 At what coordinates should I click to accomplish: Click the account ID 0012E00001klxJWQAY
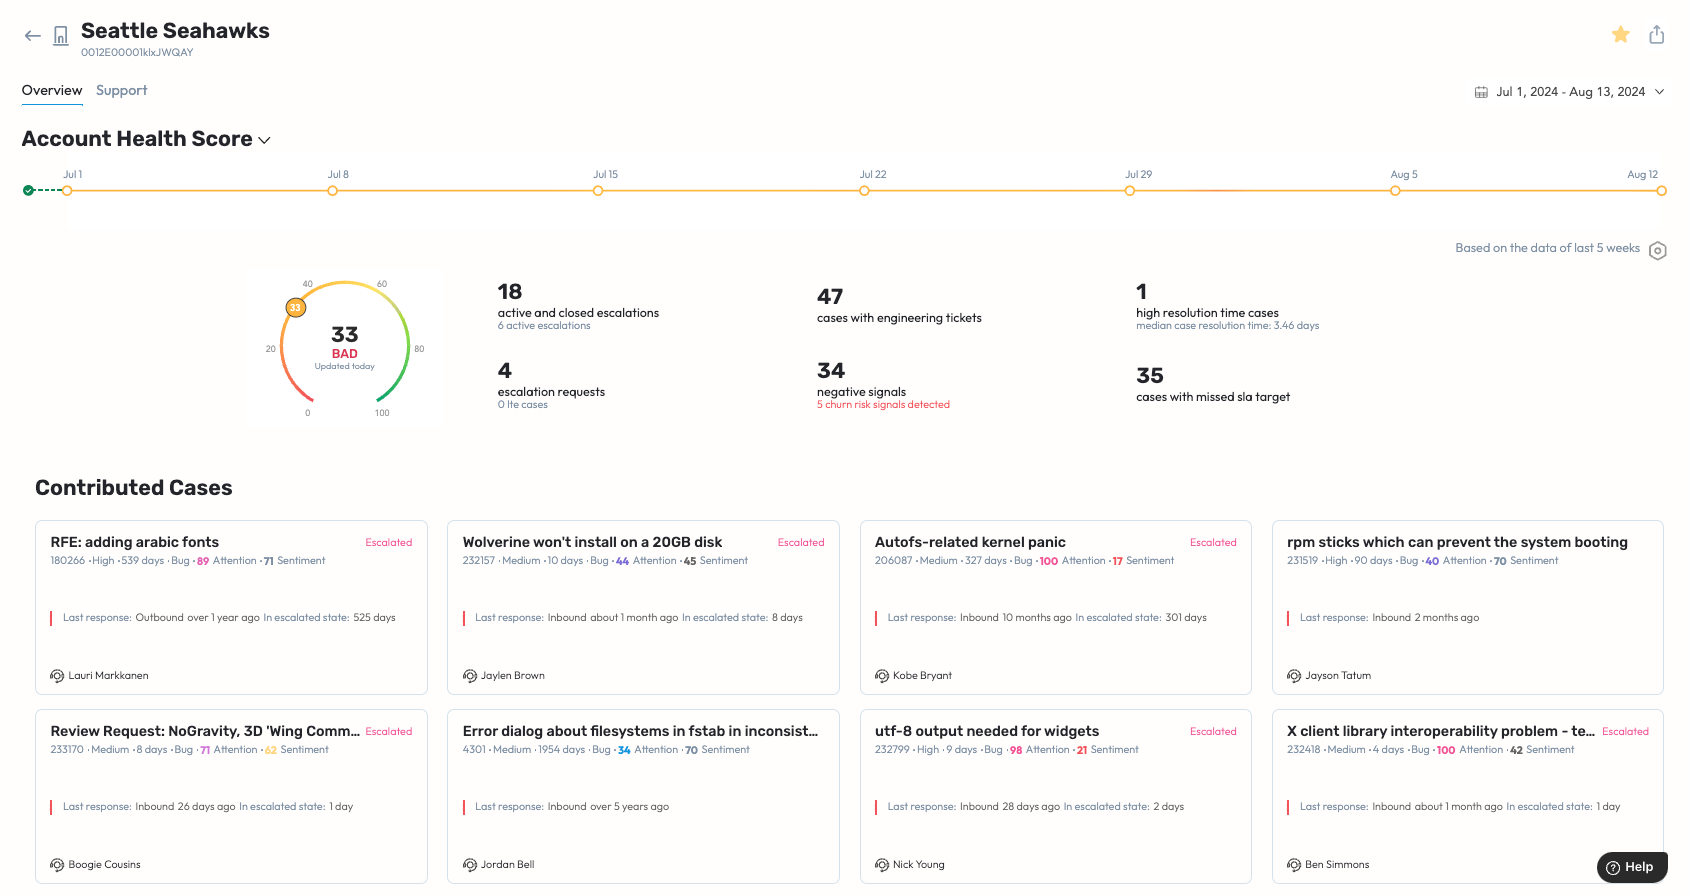click(x=137, y=53)
